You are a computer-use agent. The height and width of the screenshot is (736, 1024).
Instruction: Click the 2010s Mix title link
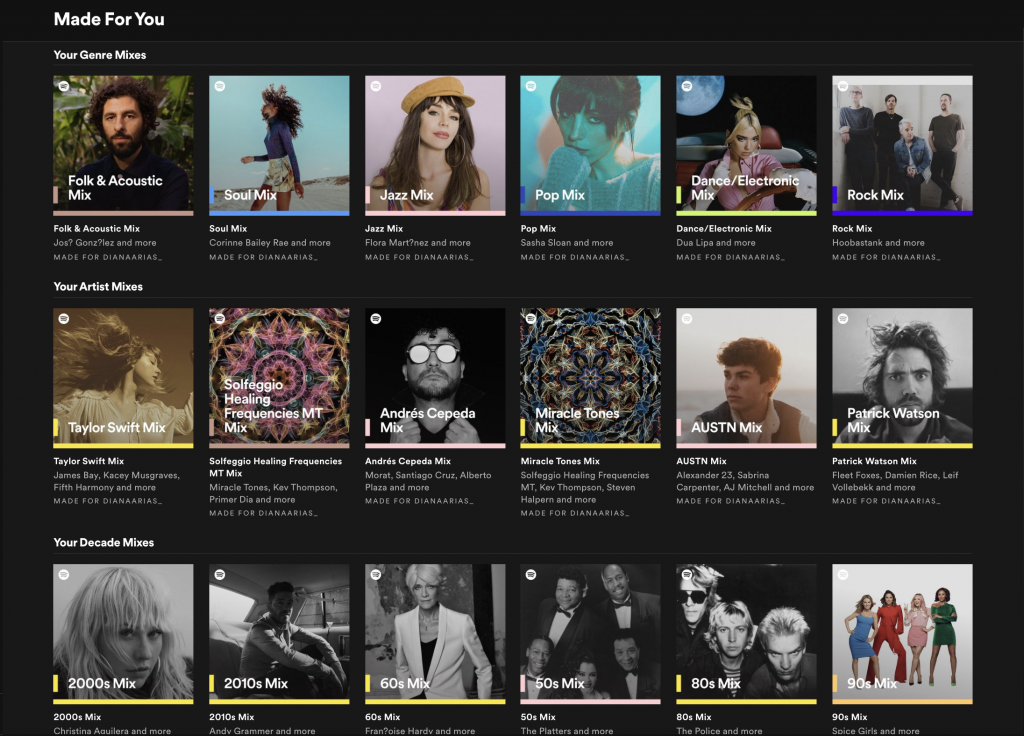[232, 717]
